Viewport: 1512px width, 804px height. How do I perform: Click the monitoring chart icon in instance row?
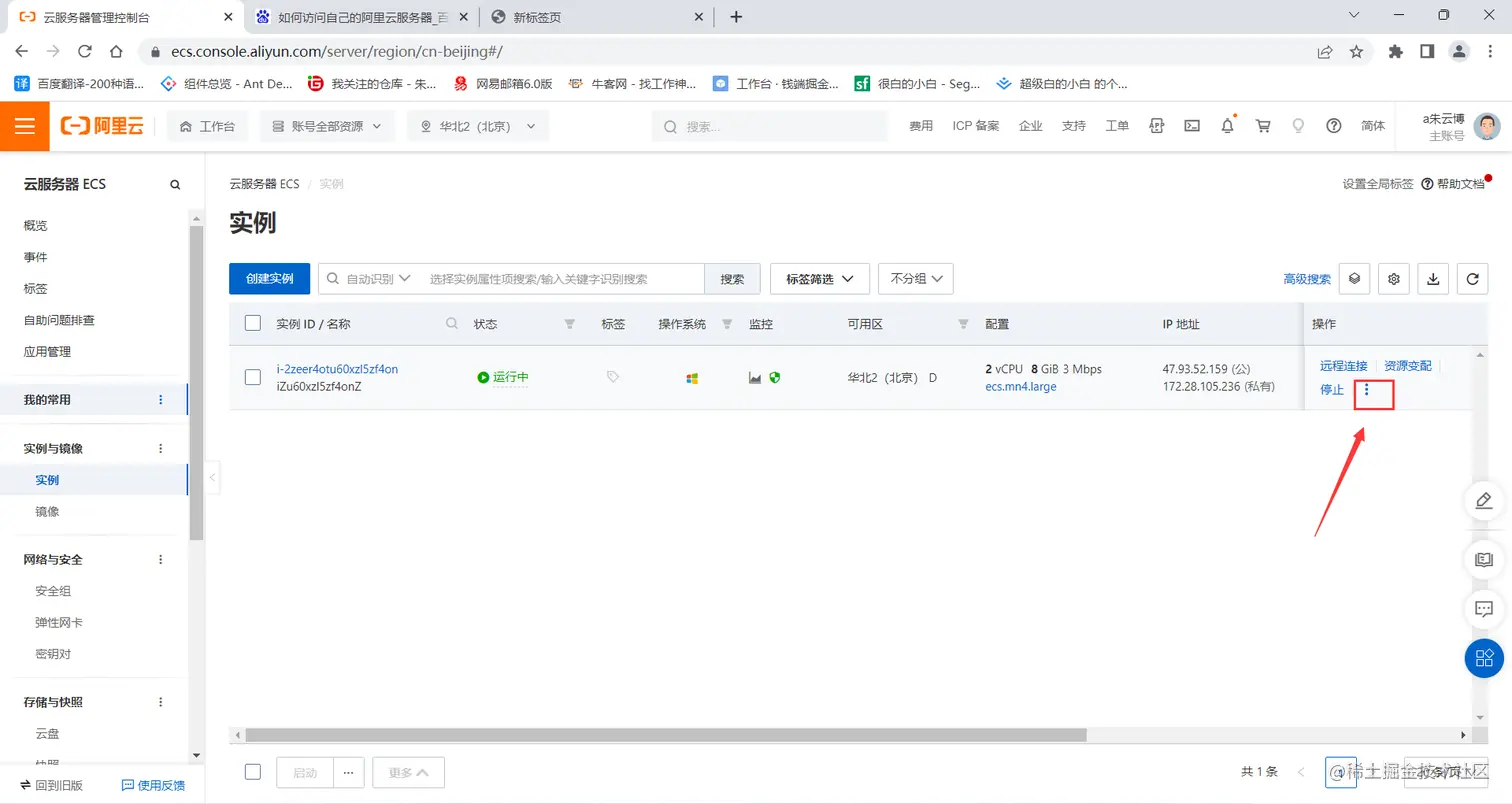click(755, 378)
